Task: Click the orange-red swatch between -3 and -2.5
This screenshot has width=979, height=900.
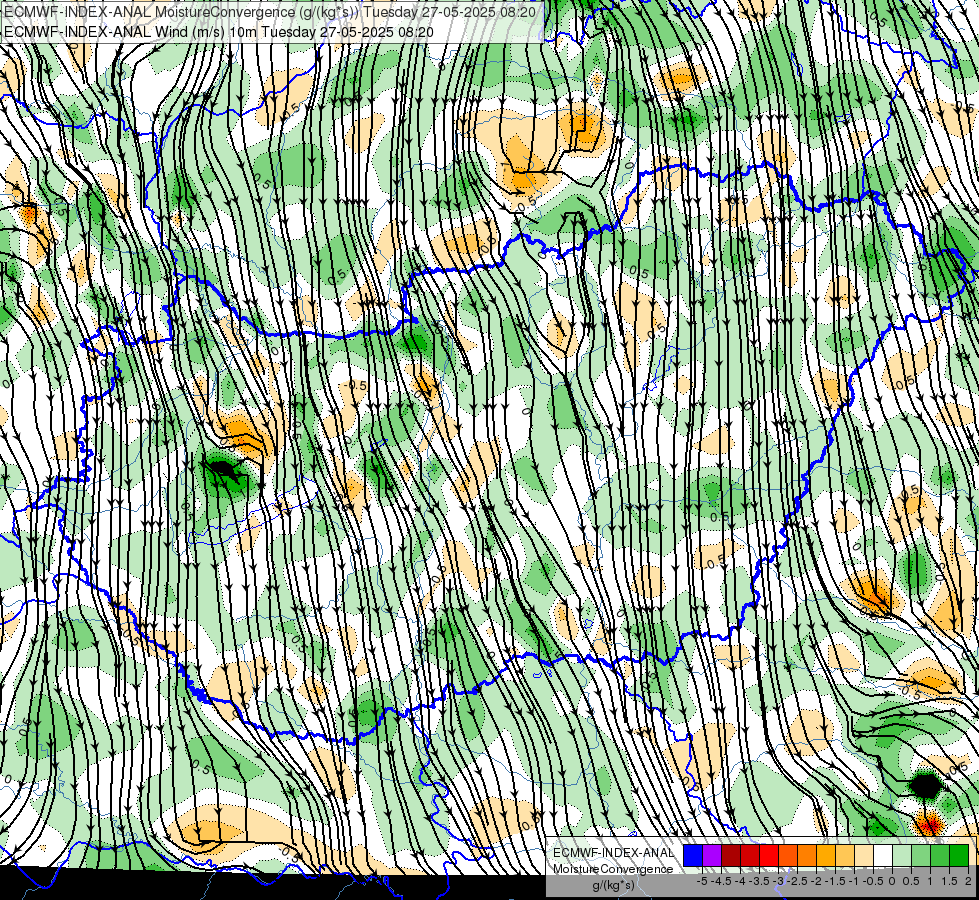Action: [x=788, y=855]
